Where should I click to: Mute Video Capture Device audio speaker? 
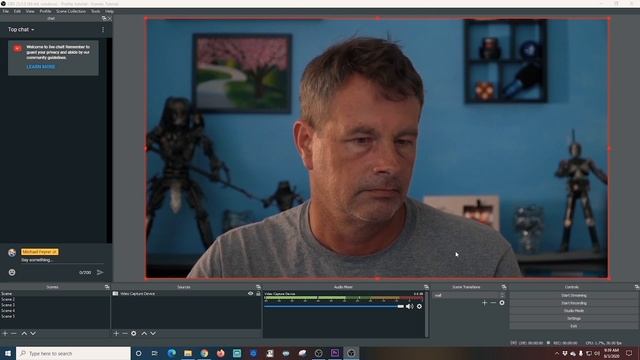pos(409,307)
